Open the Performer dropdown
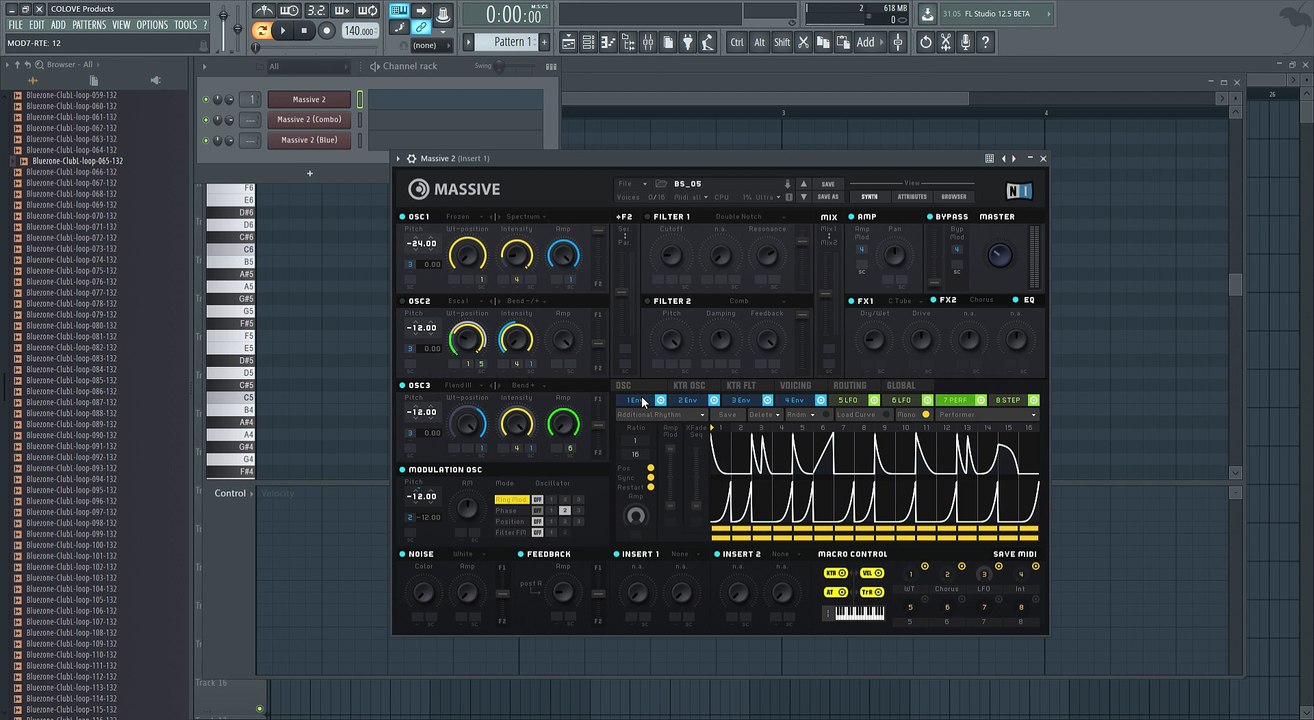Viewport: 1314px width, 720px height. pos(987,415)
